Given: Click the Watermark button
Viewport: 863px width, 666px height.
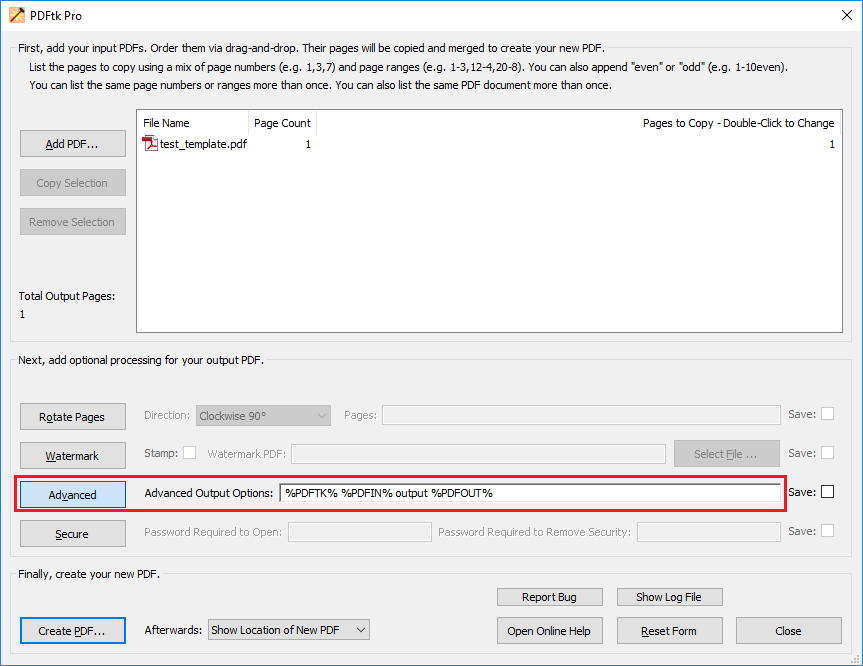Looking at the screenshot, I should pyautogui.click(x=73, y=456).
